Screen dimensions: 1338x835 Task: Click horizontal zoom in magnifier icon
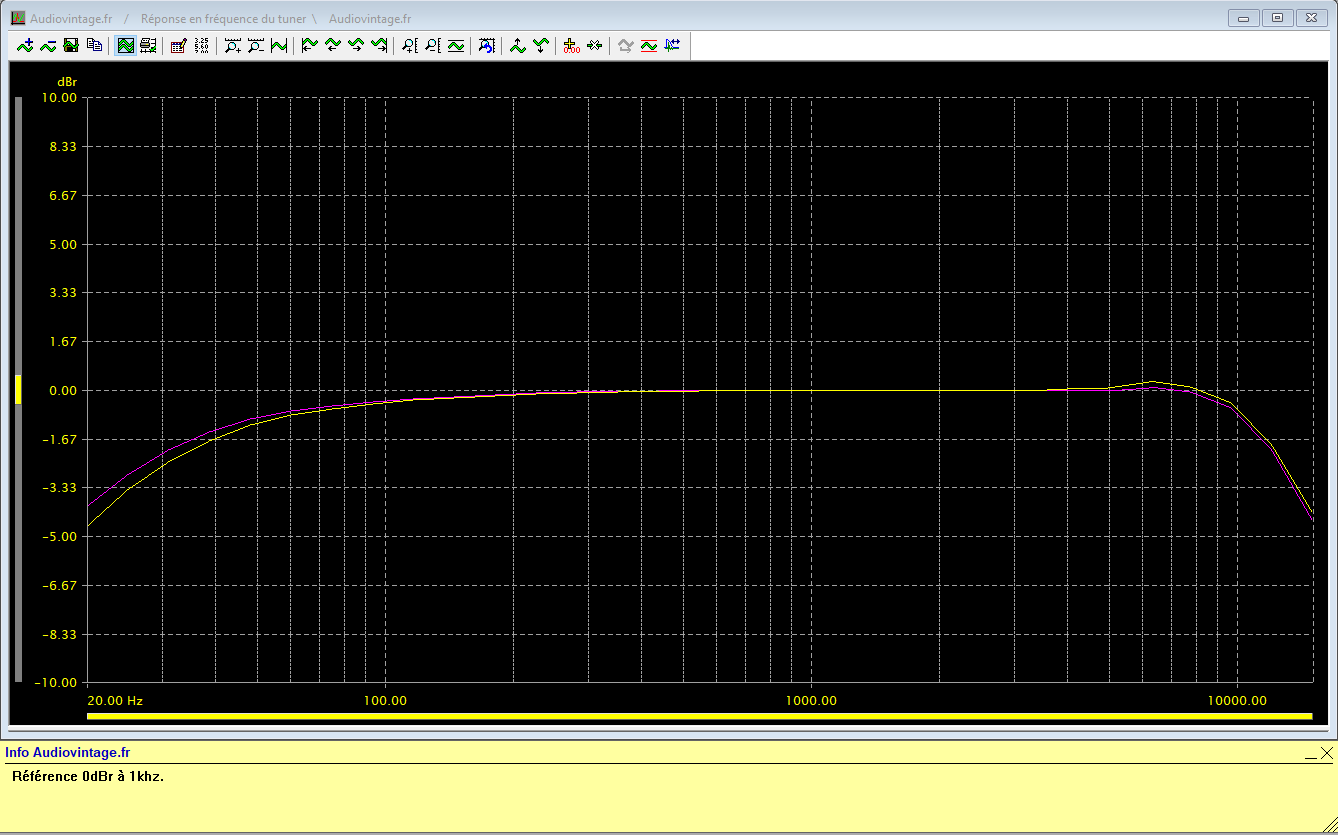pos(232,45)
